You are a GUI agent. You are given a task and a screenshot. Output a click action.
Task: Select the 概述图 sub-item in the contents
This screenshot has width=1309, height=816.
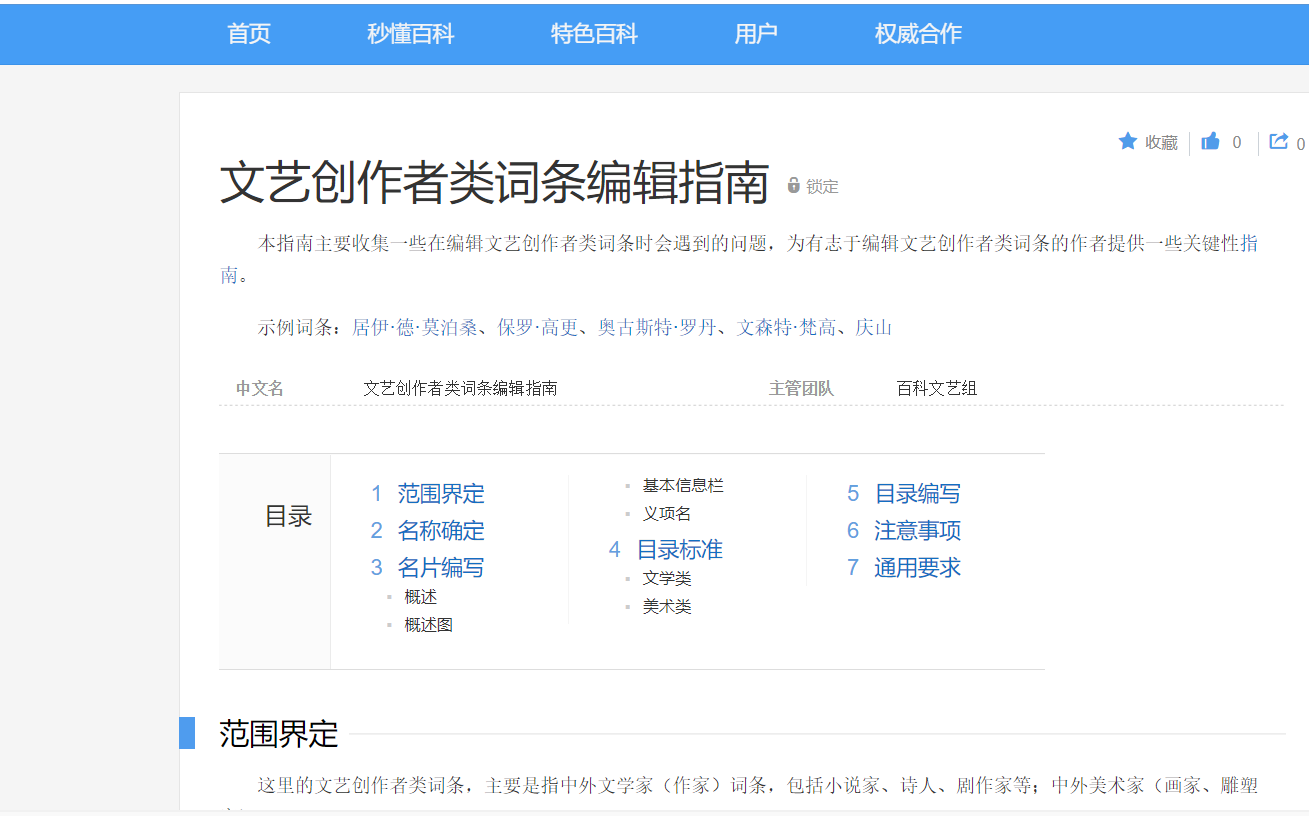pos(428,623)
